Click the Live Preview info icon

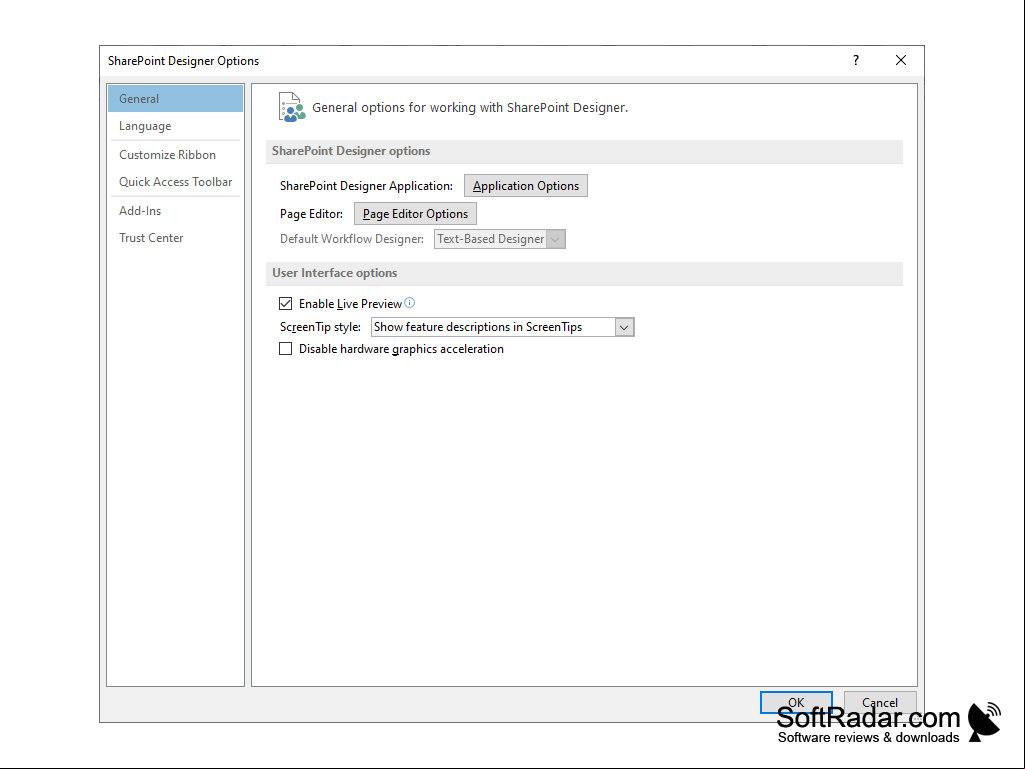tap(409, 303)
